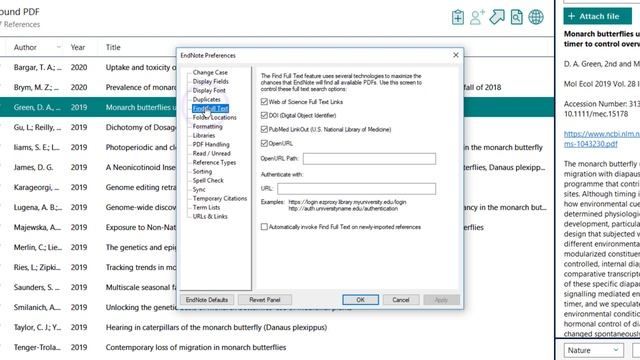Toggle Web of Science Full Text Links checkbox

click(x=264, y=102)
